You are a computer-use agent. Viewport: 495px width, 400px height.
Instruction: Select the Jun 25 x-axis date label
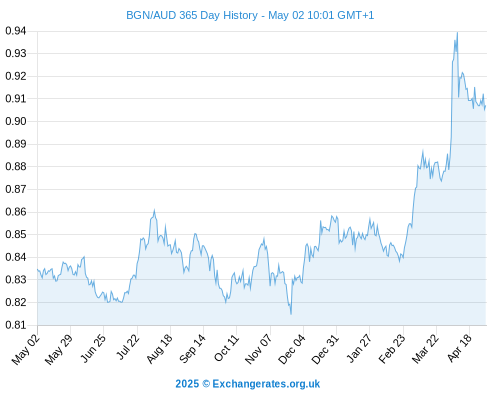93,348
